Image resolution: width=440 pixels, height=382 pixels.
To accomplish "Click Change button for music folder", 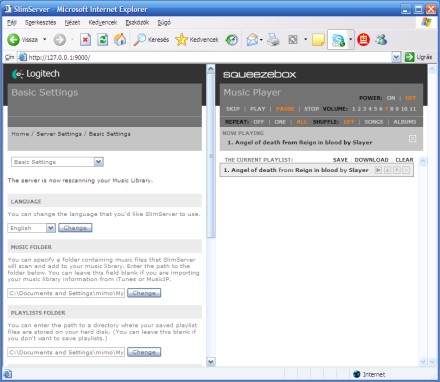I will tap(144, 293).
